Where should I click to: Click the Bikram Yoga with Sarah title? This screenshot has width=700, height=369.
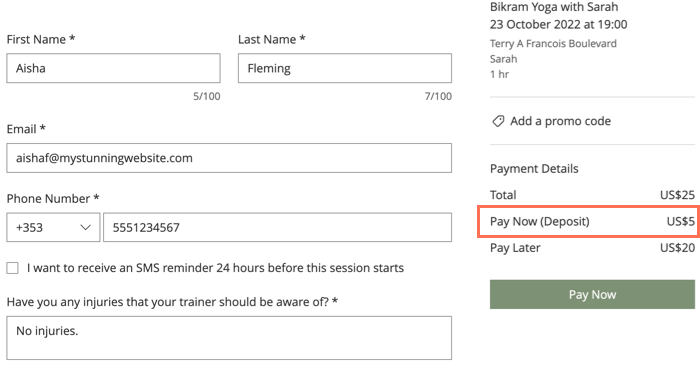554,7
